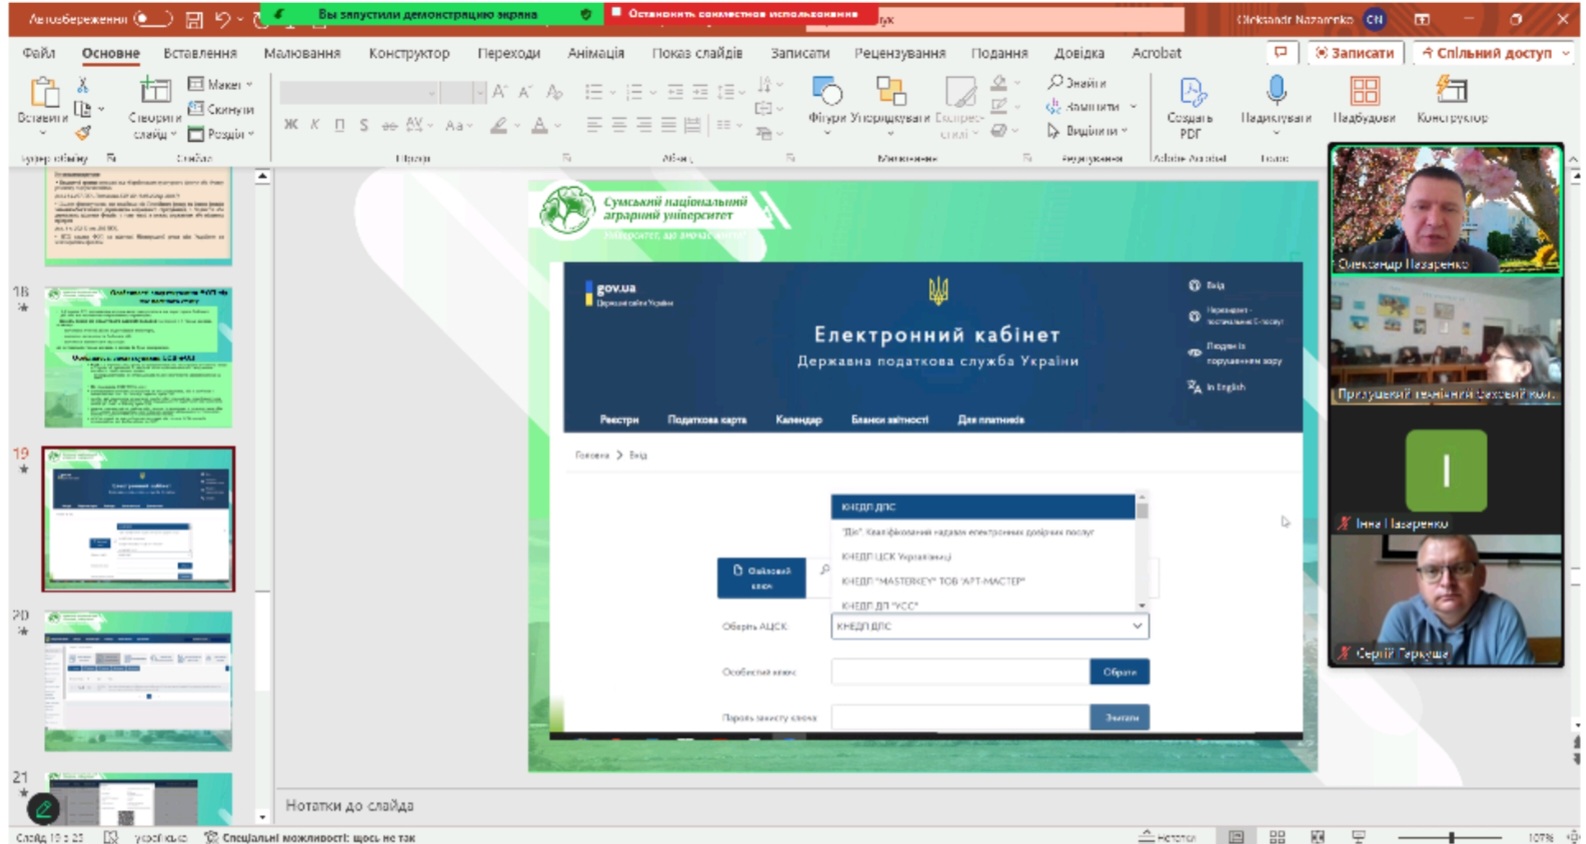
Task: Start dictation with the Диктувати microphone
Action: pyautogui.click(x=1276, y=106)
